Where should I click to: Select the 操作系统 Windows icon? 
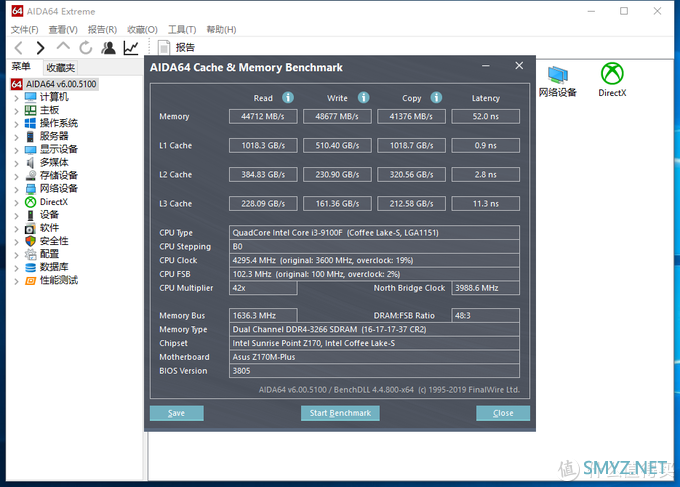click(30, 123)
